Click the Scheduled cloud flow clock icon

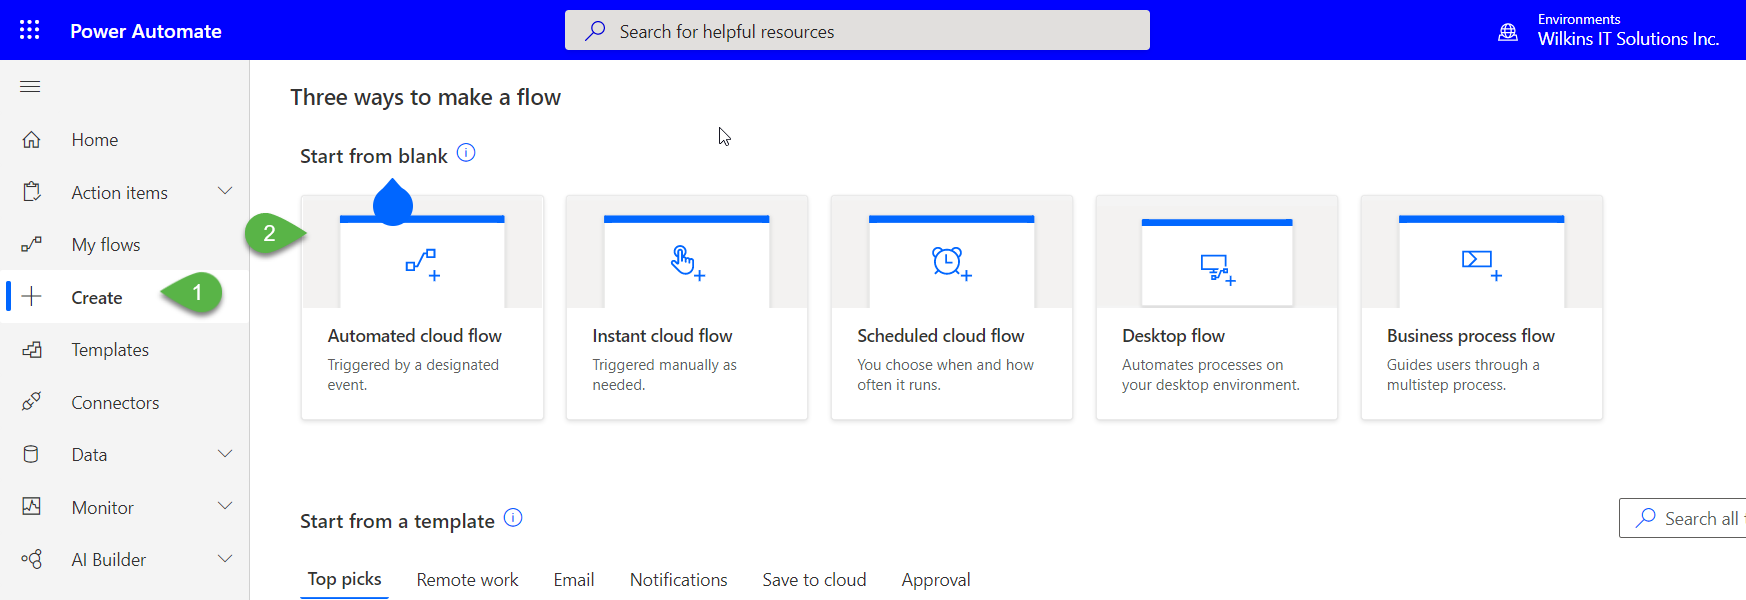[951, 263]
